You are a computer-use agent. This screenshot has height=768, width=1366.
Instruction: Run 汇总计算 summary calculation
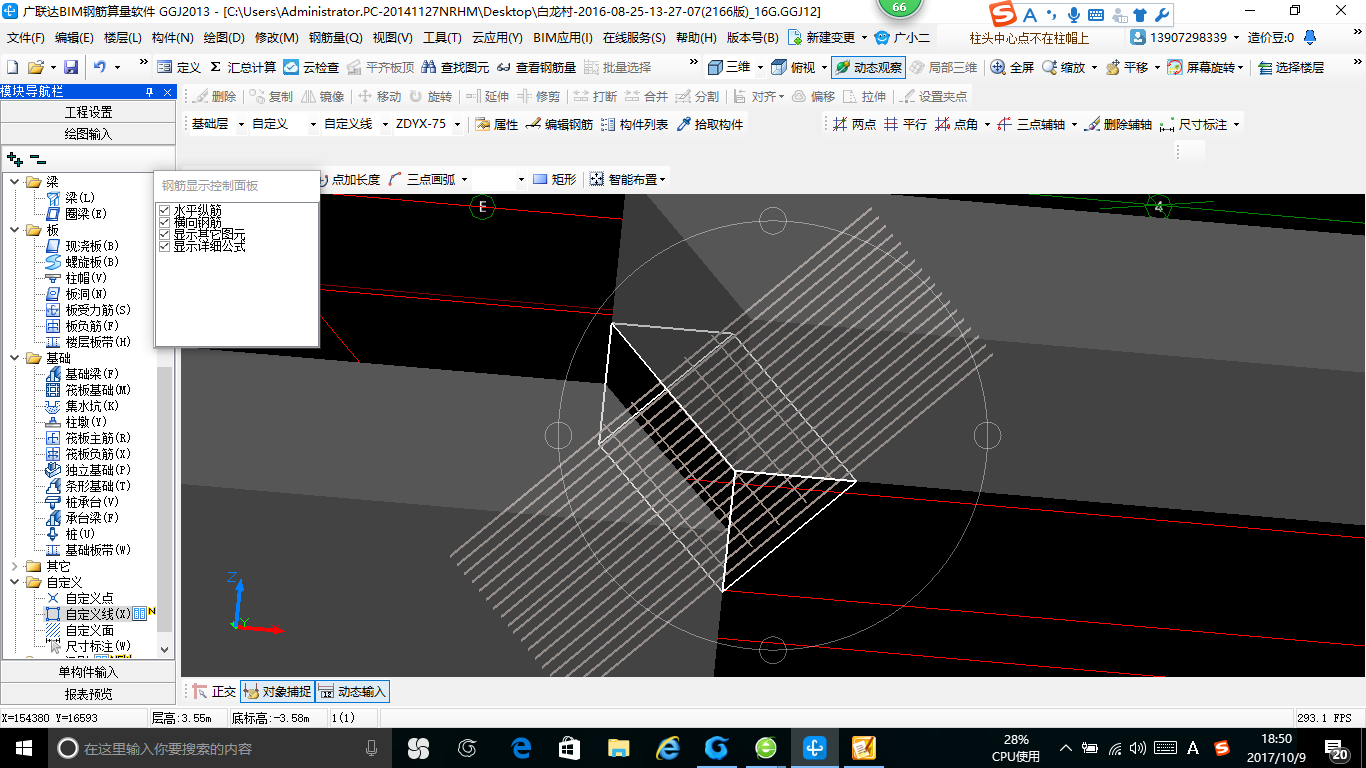click(243, 67)
